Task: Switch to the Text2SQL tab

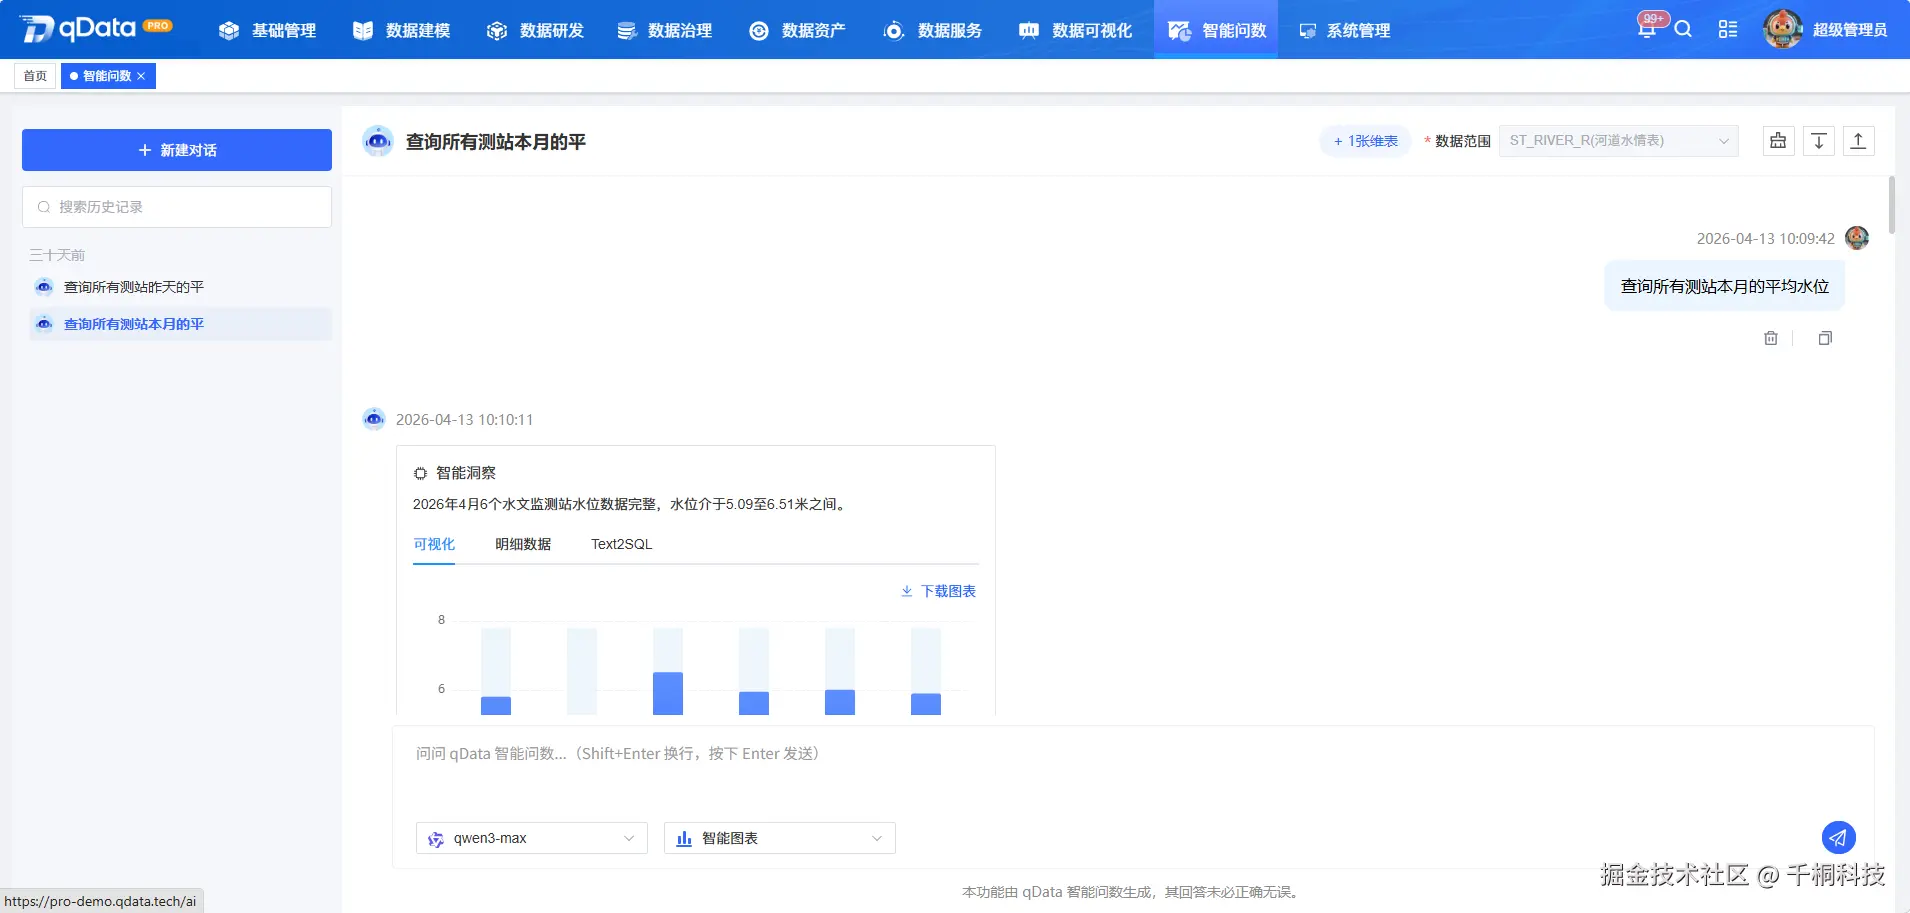Action: (x=621, y=544)
